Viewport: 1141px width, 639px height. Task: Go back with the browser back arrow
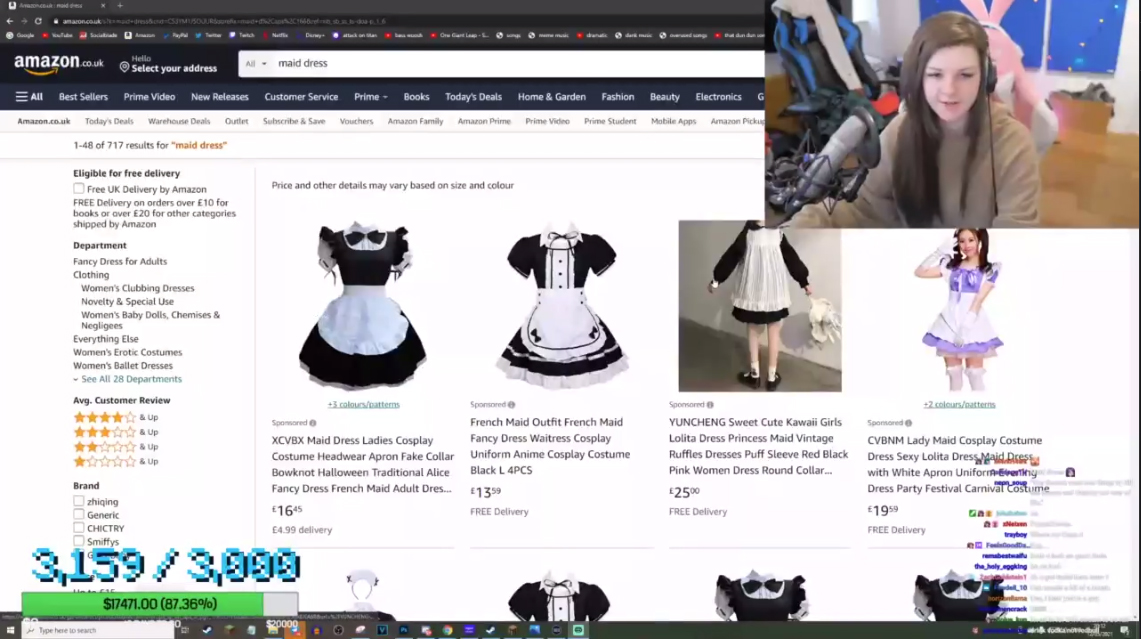coord(9,21)
